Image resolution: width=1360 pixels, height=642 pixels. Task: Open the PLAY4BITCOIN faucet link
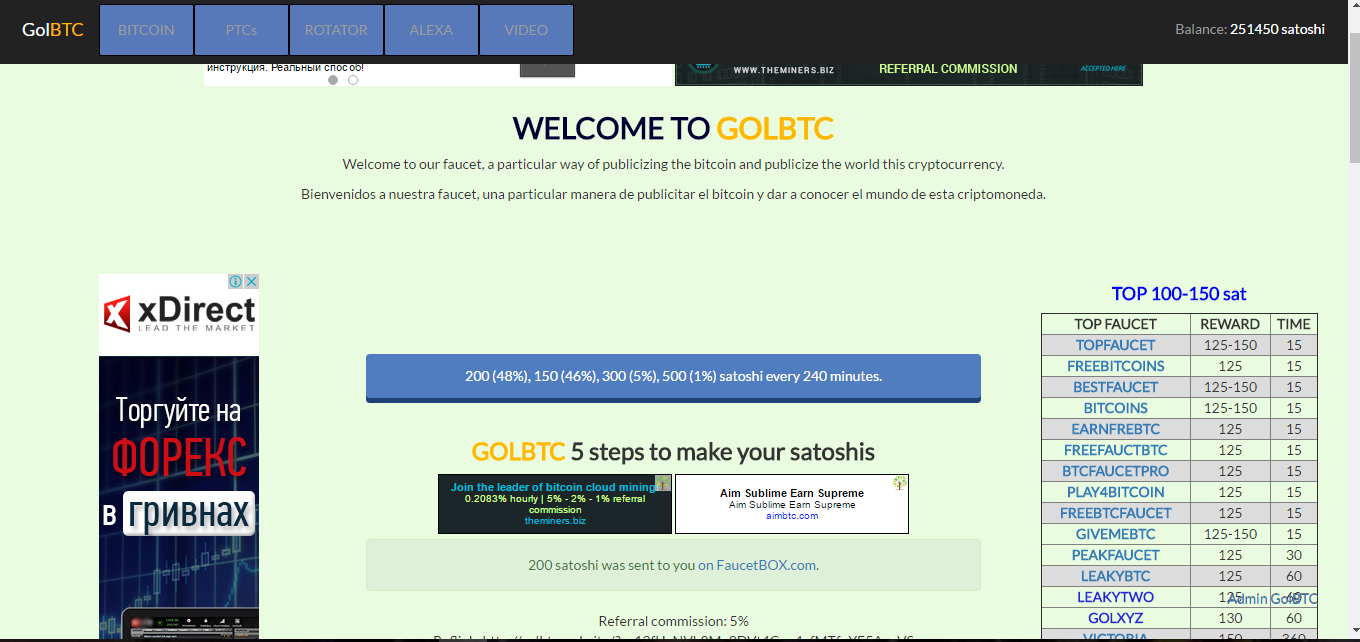(1115, 492)
